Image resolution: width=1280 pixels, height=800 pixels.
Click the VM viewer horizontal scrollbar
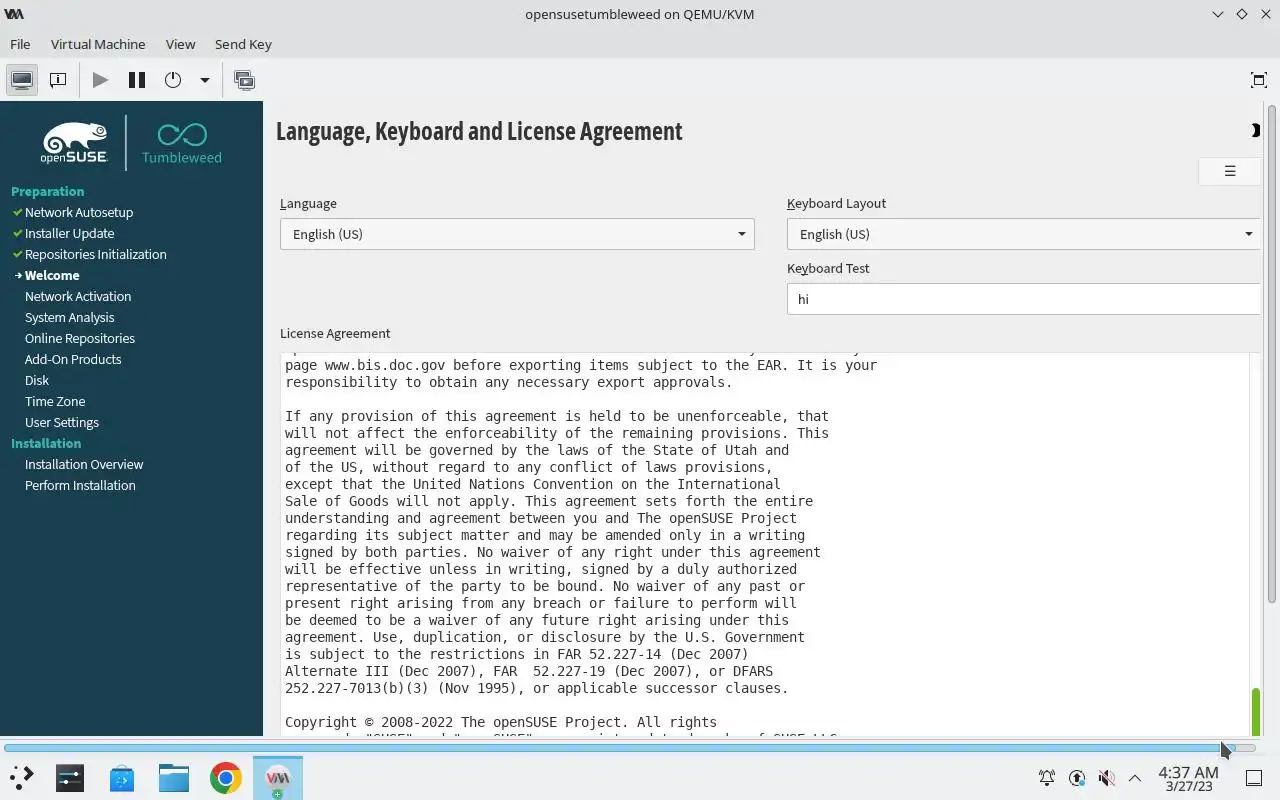click(x=620, y=748)
